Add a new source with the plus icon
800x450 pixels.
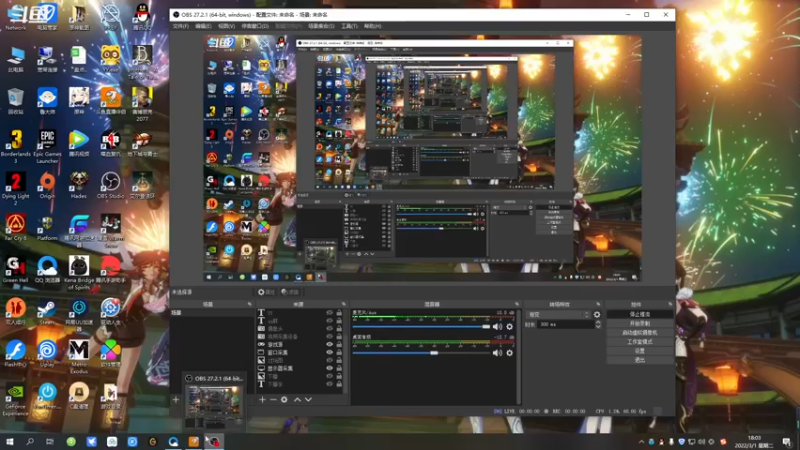coord(262,400)
